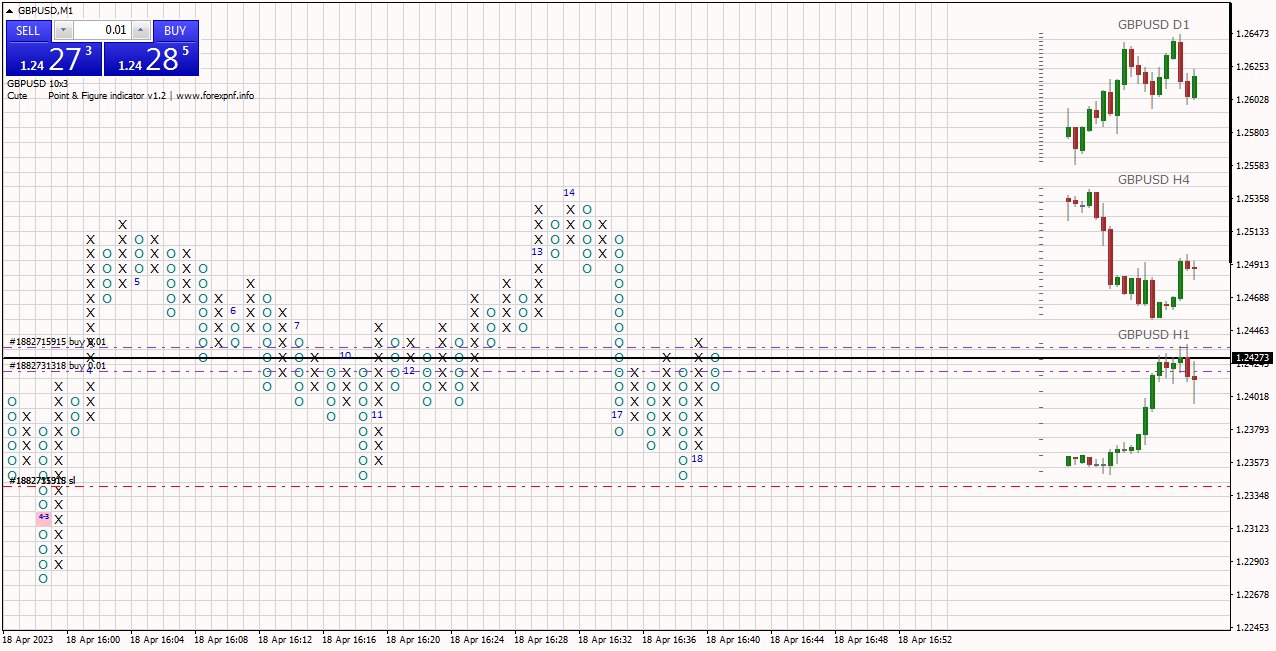Click price scale value 1.25358
Image resolution: width=1276 pixels, height=651 pixels.
pos(1253,199)
